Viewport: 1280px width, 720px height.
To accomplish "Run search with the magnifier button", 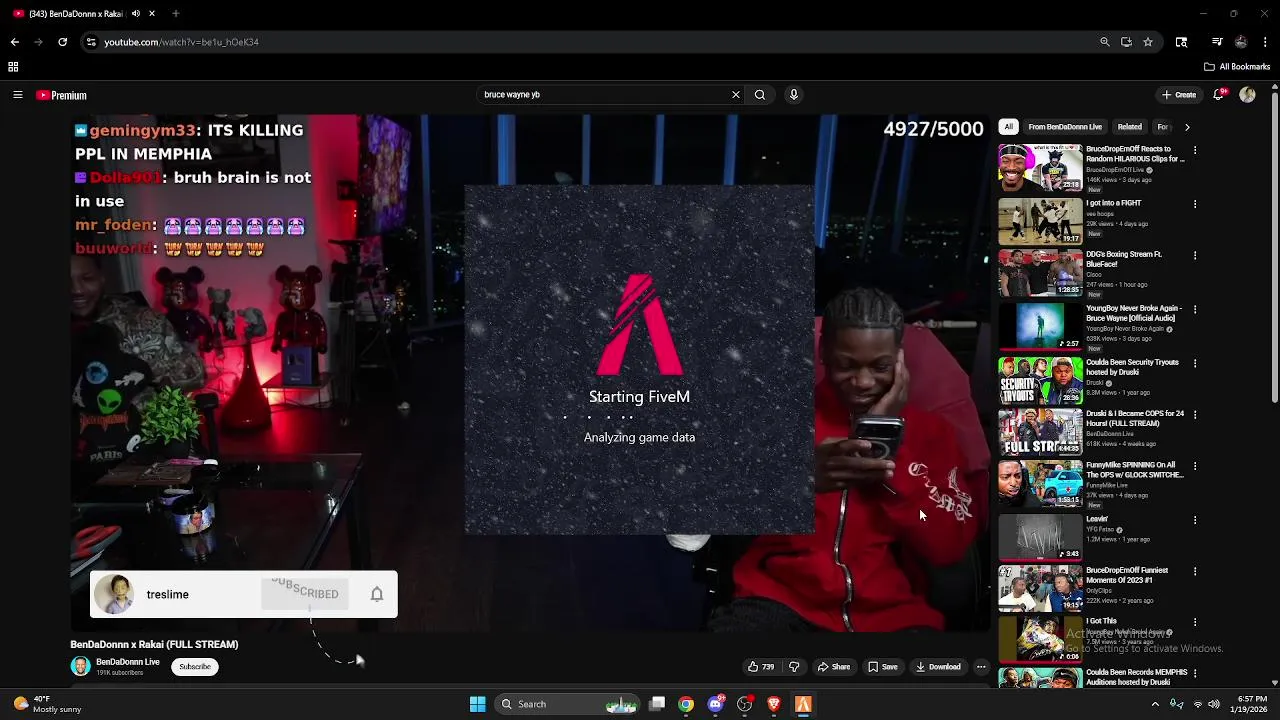I will (760, 95).
